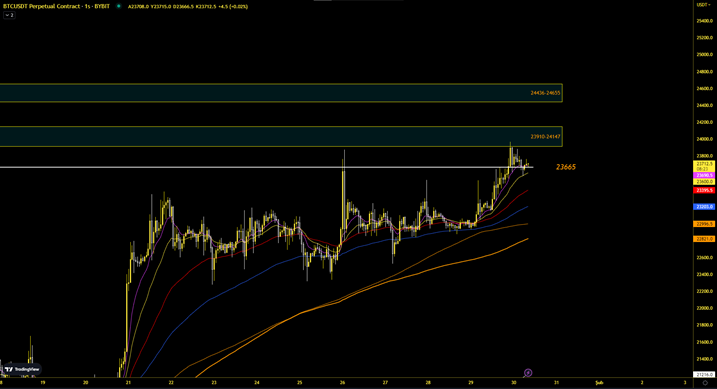717x389 pixels.
Task: Click the OHLC values readout in header
Action: tap(187, 6)
